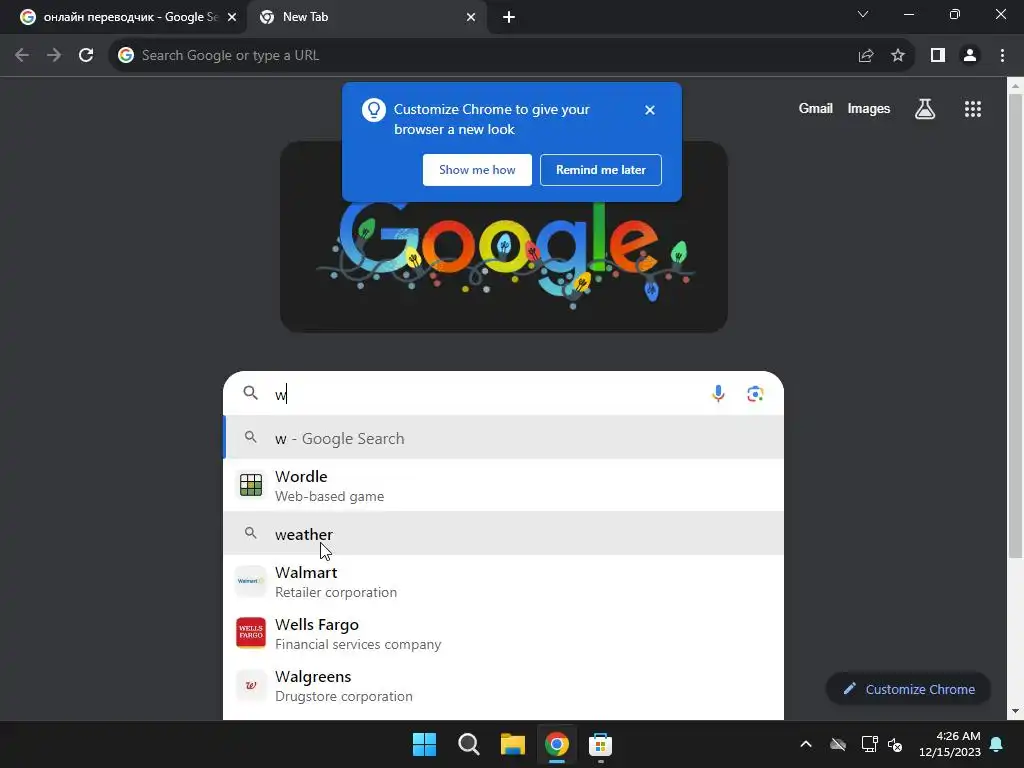Click Show me how button
Image resolution: width=1024 pixels, height=768 pixels.
click(x=477, y=170)
